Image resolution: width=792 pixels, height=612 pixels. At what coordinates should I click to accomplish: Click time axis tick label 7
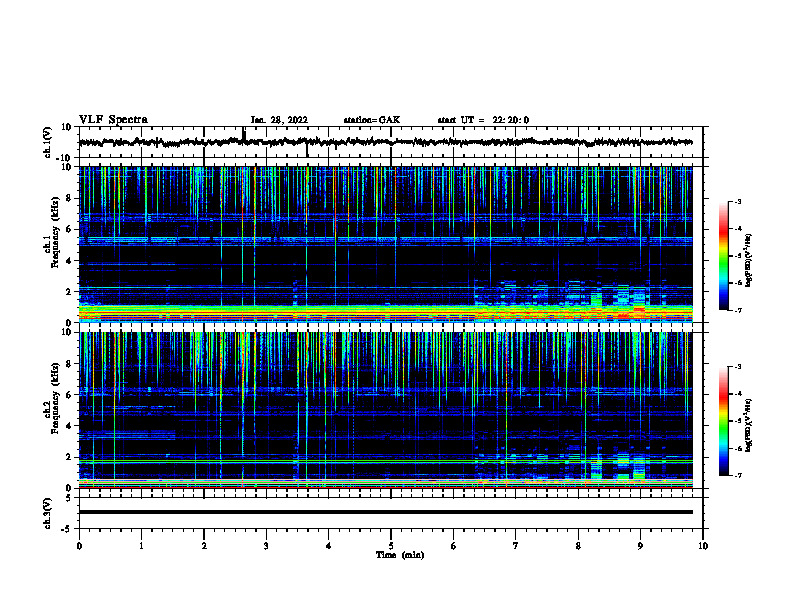(516, 546)
